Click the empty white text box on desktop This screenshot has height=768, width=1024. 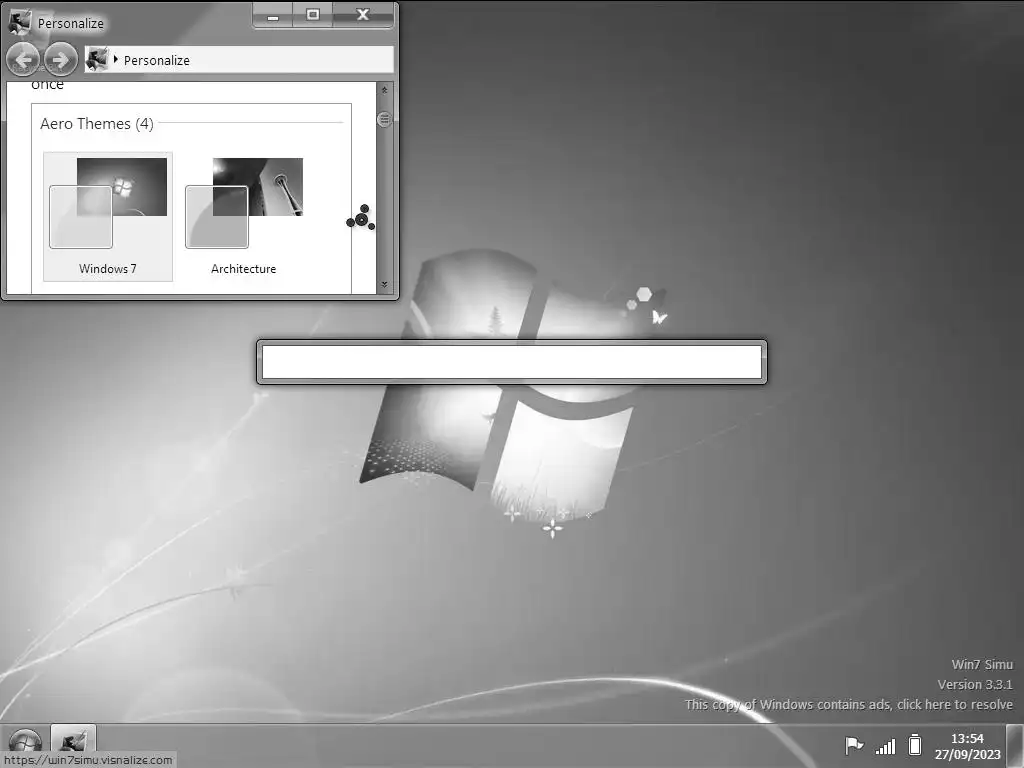tap(512, 362)
